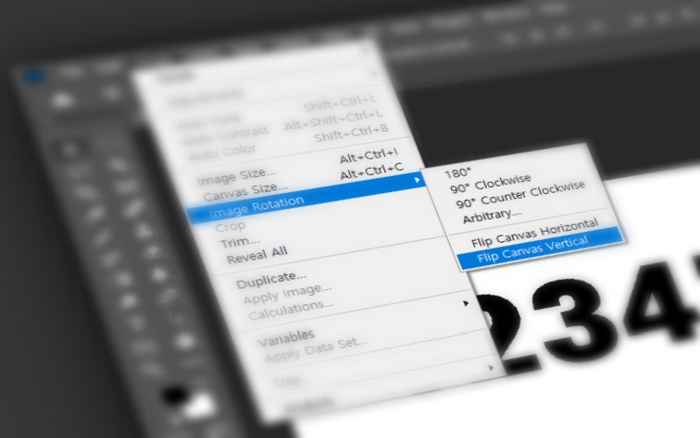Open the Arbitrary... rotation dialog
Image resolution: width=700 pixels, height=438 pixels.
[x=491, y=213]
